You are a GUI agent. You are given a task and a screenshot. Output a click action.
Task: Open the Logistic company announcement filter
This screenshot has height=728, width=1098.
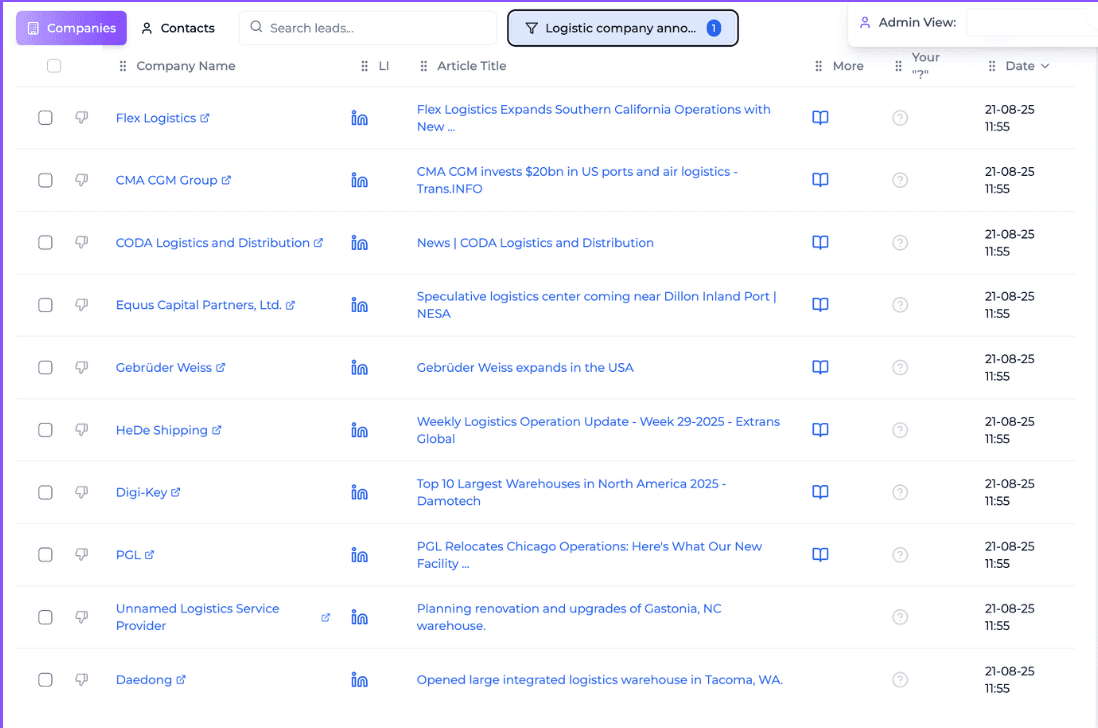point(622,28)
